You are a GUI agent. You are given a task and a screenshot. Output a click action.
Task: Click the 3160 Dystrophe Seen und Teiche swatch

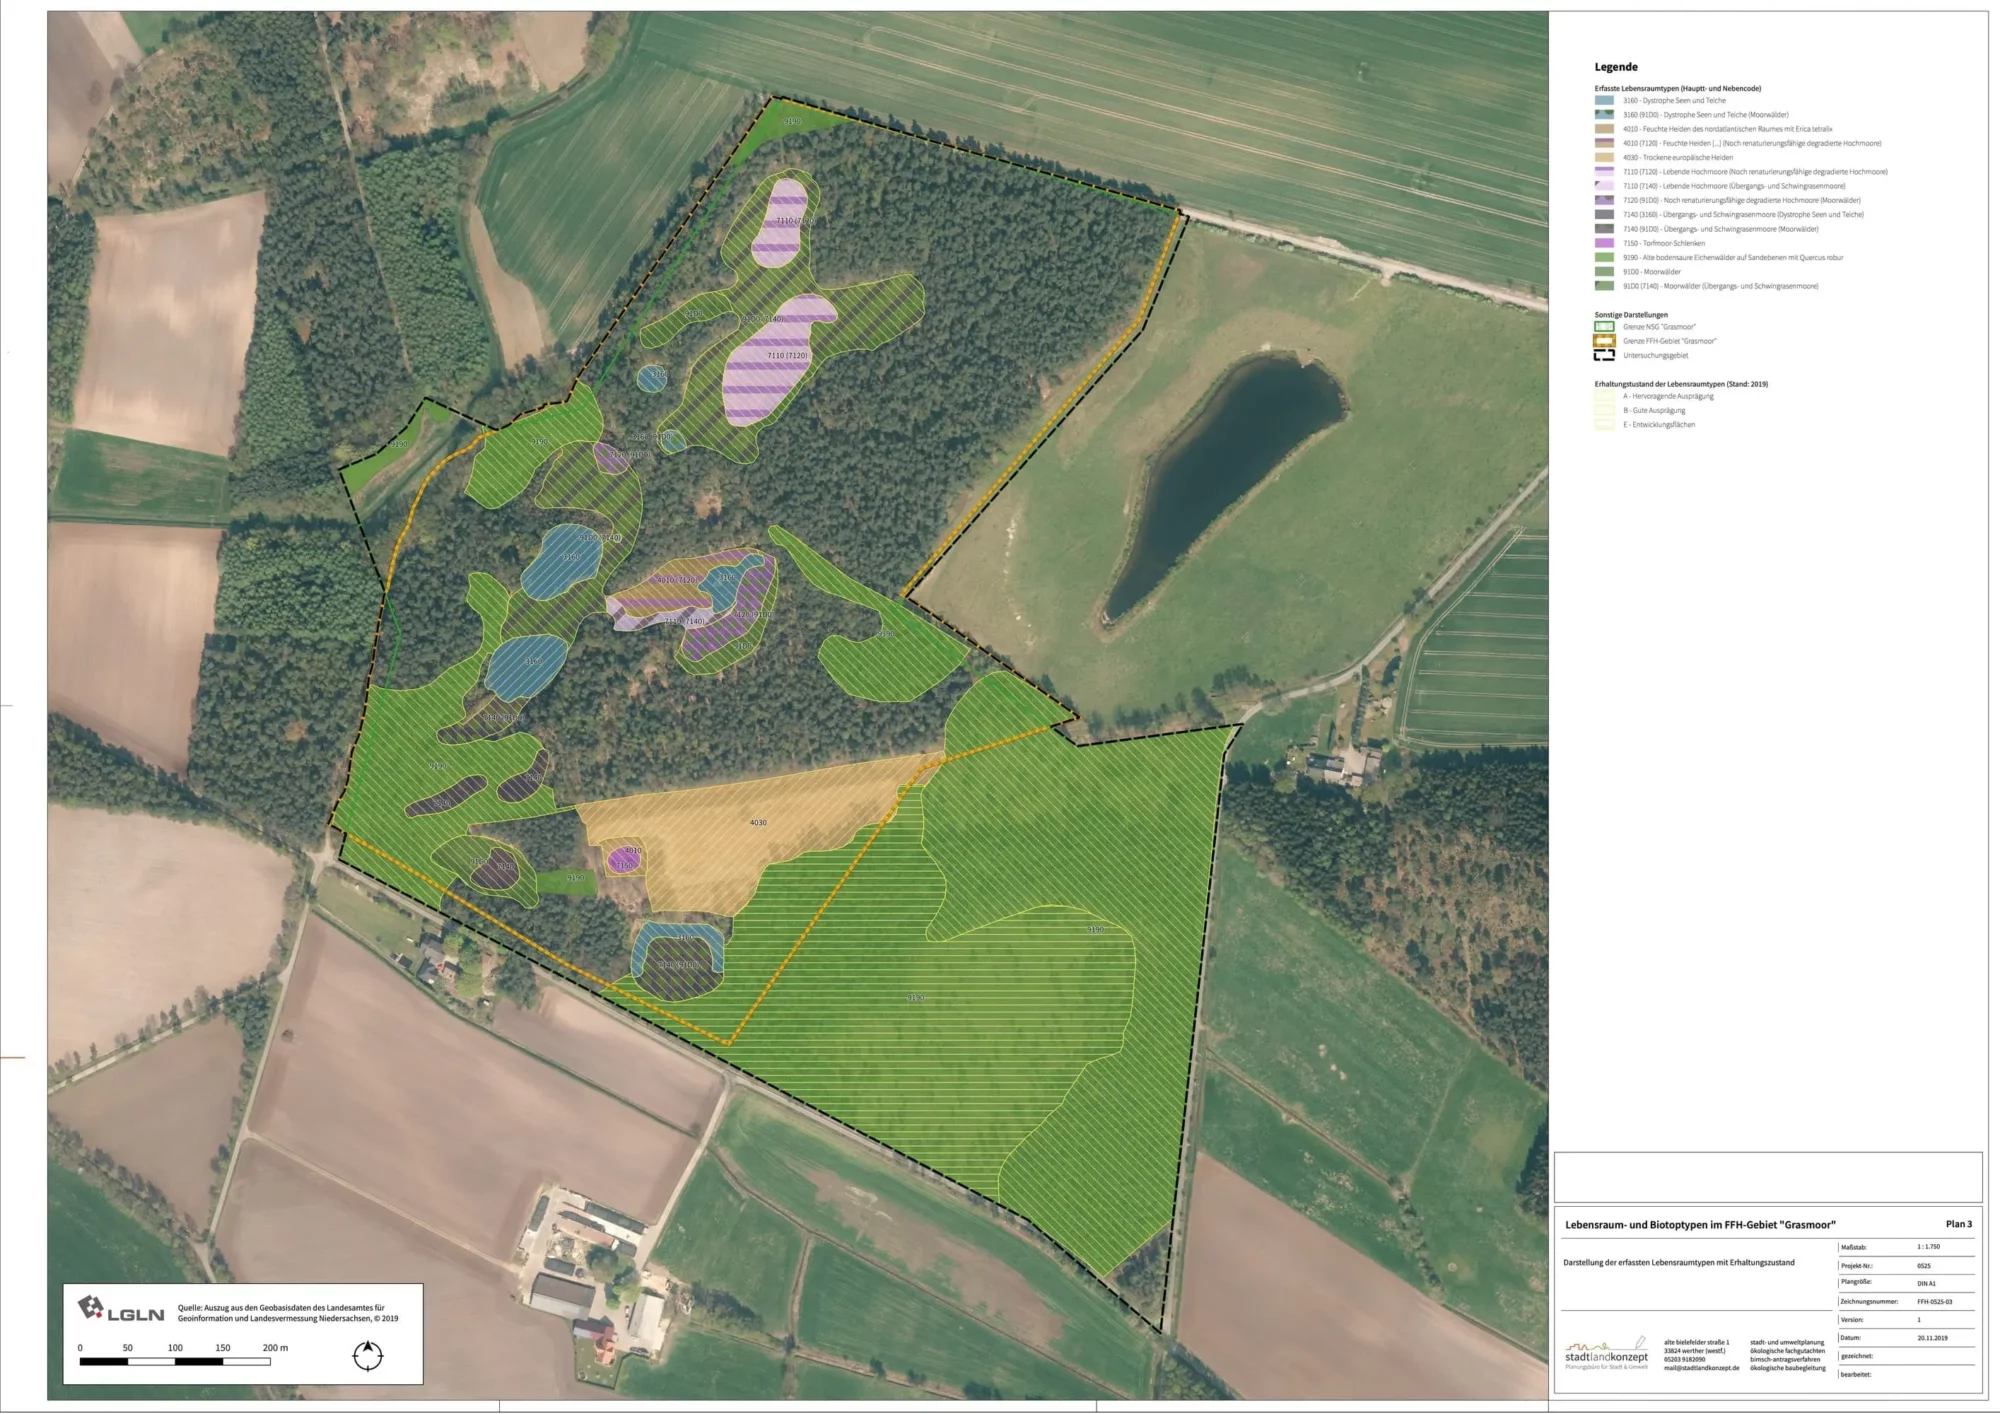click(1604, 101)
